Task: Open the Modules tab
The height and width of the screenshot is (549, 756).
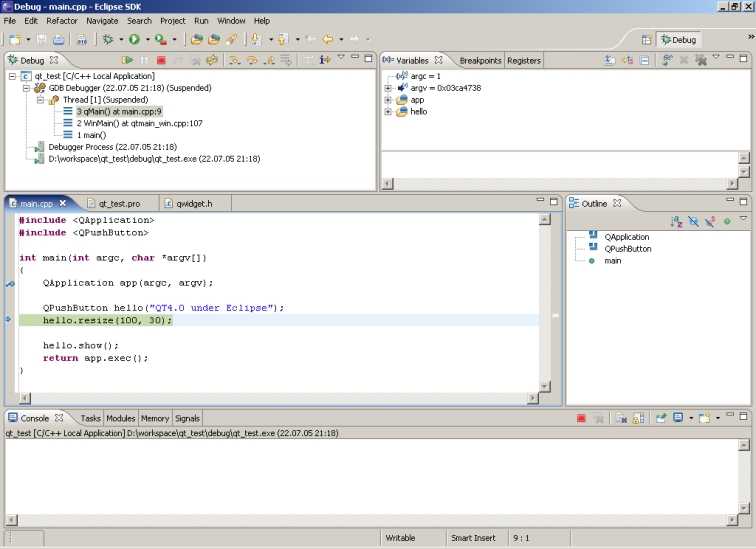Action: 121,418
